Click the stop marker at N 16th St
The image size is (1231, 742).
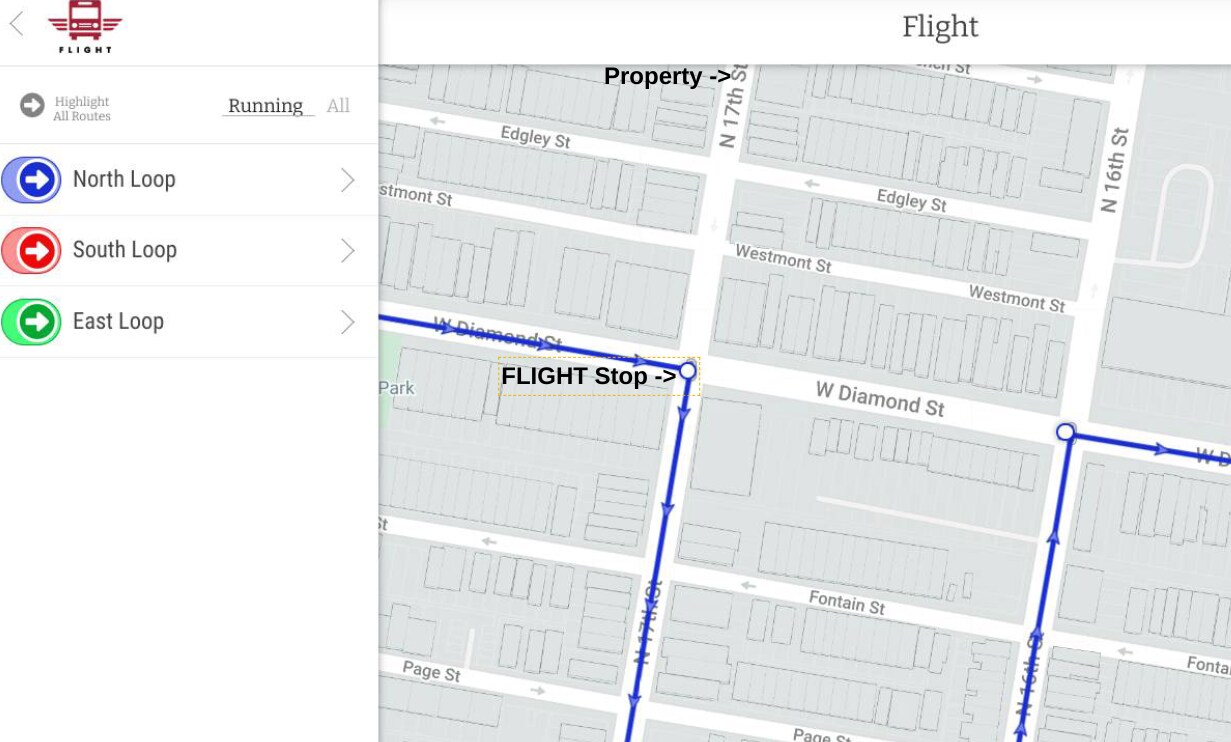tap(1065, 432)
